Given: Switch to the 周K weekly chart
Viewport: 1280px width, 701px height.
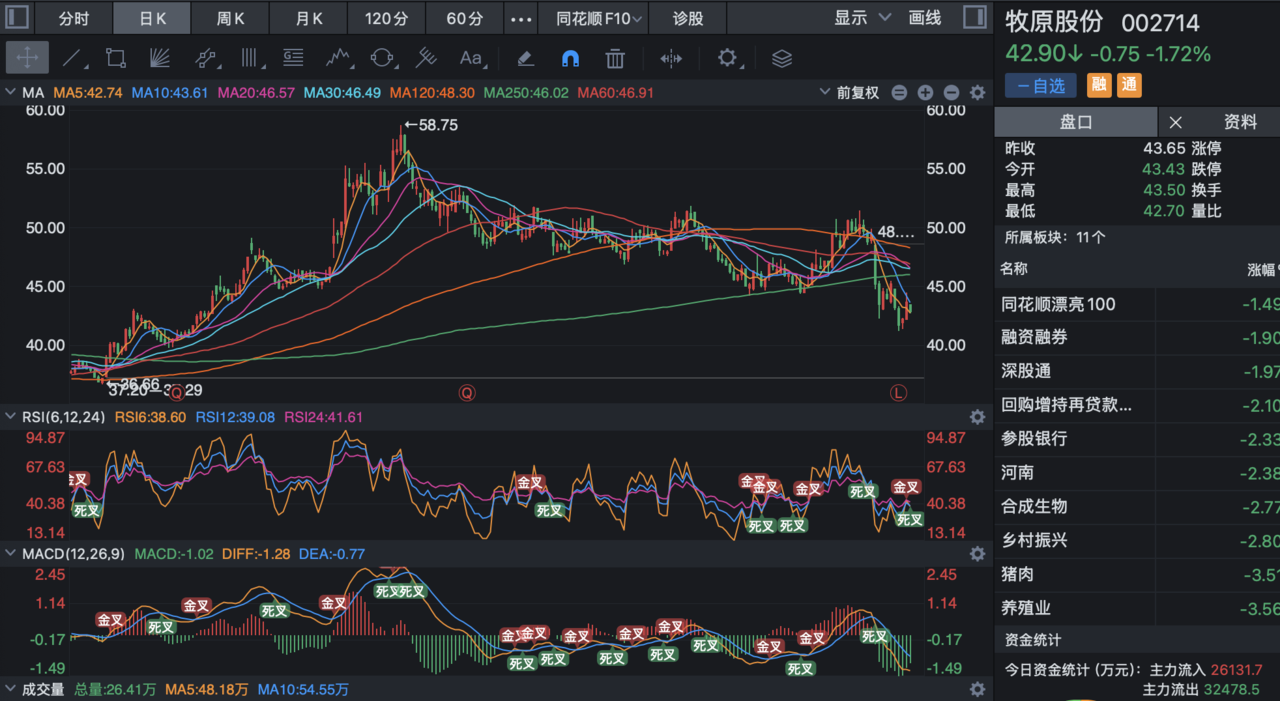Looking at the screenshot, I should (x=230, y=18).
